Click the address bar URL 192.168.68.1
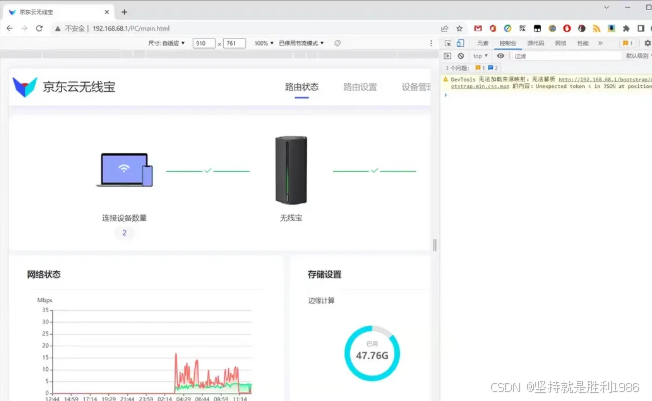 point(131,28)
